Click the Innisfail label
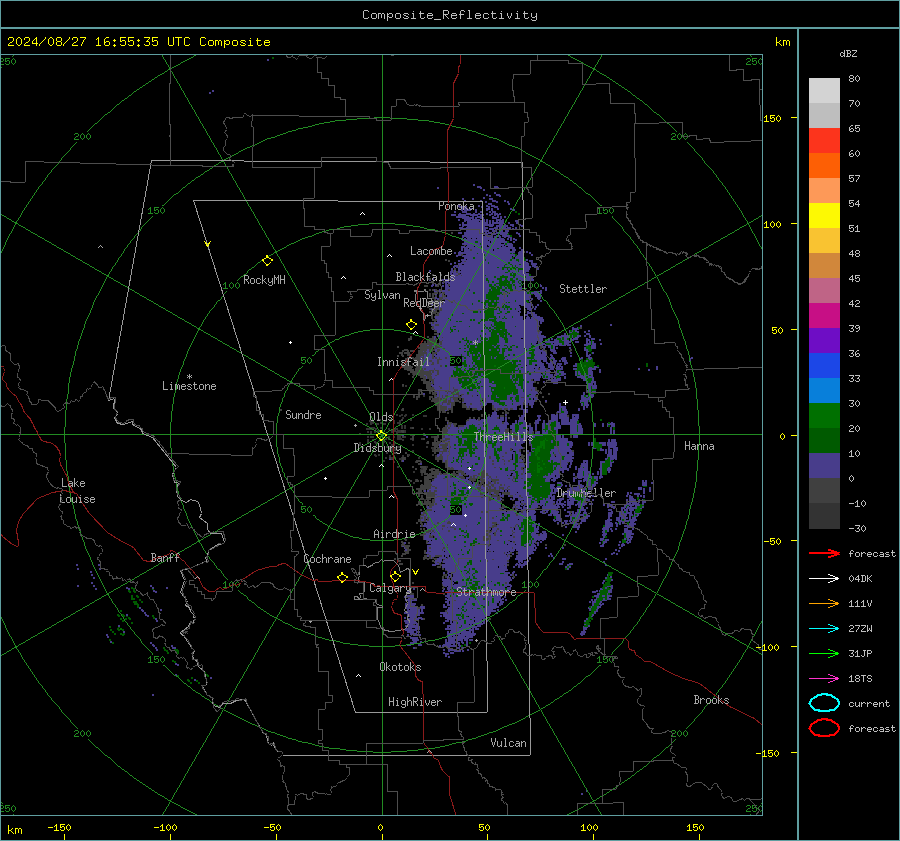Image resolution: width=900 pixels, height=841 pixels. coord(403,362)
